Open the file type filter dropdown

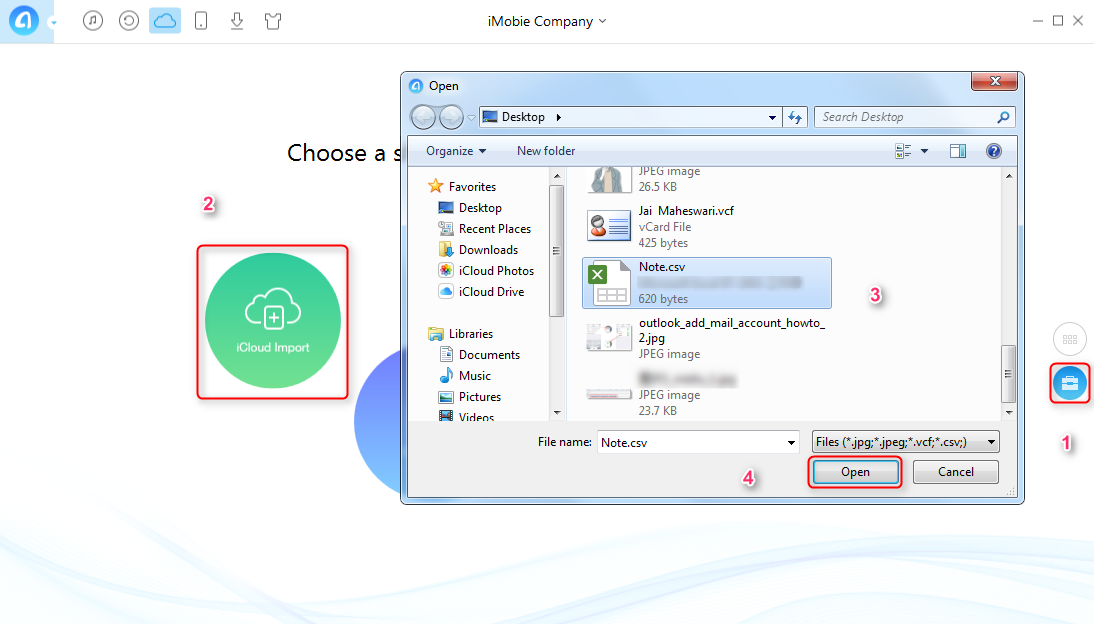(x=906, y=441)
